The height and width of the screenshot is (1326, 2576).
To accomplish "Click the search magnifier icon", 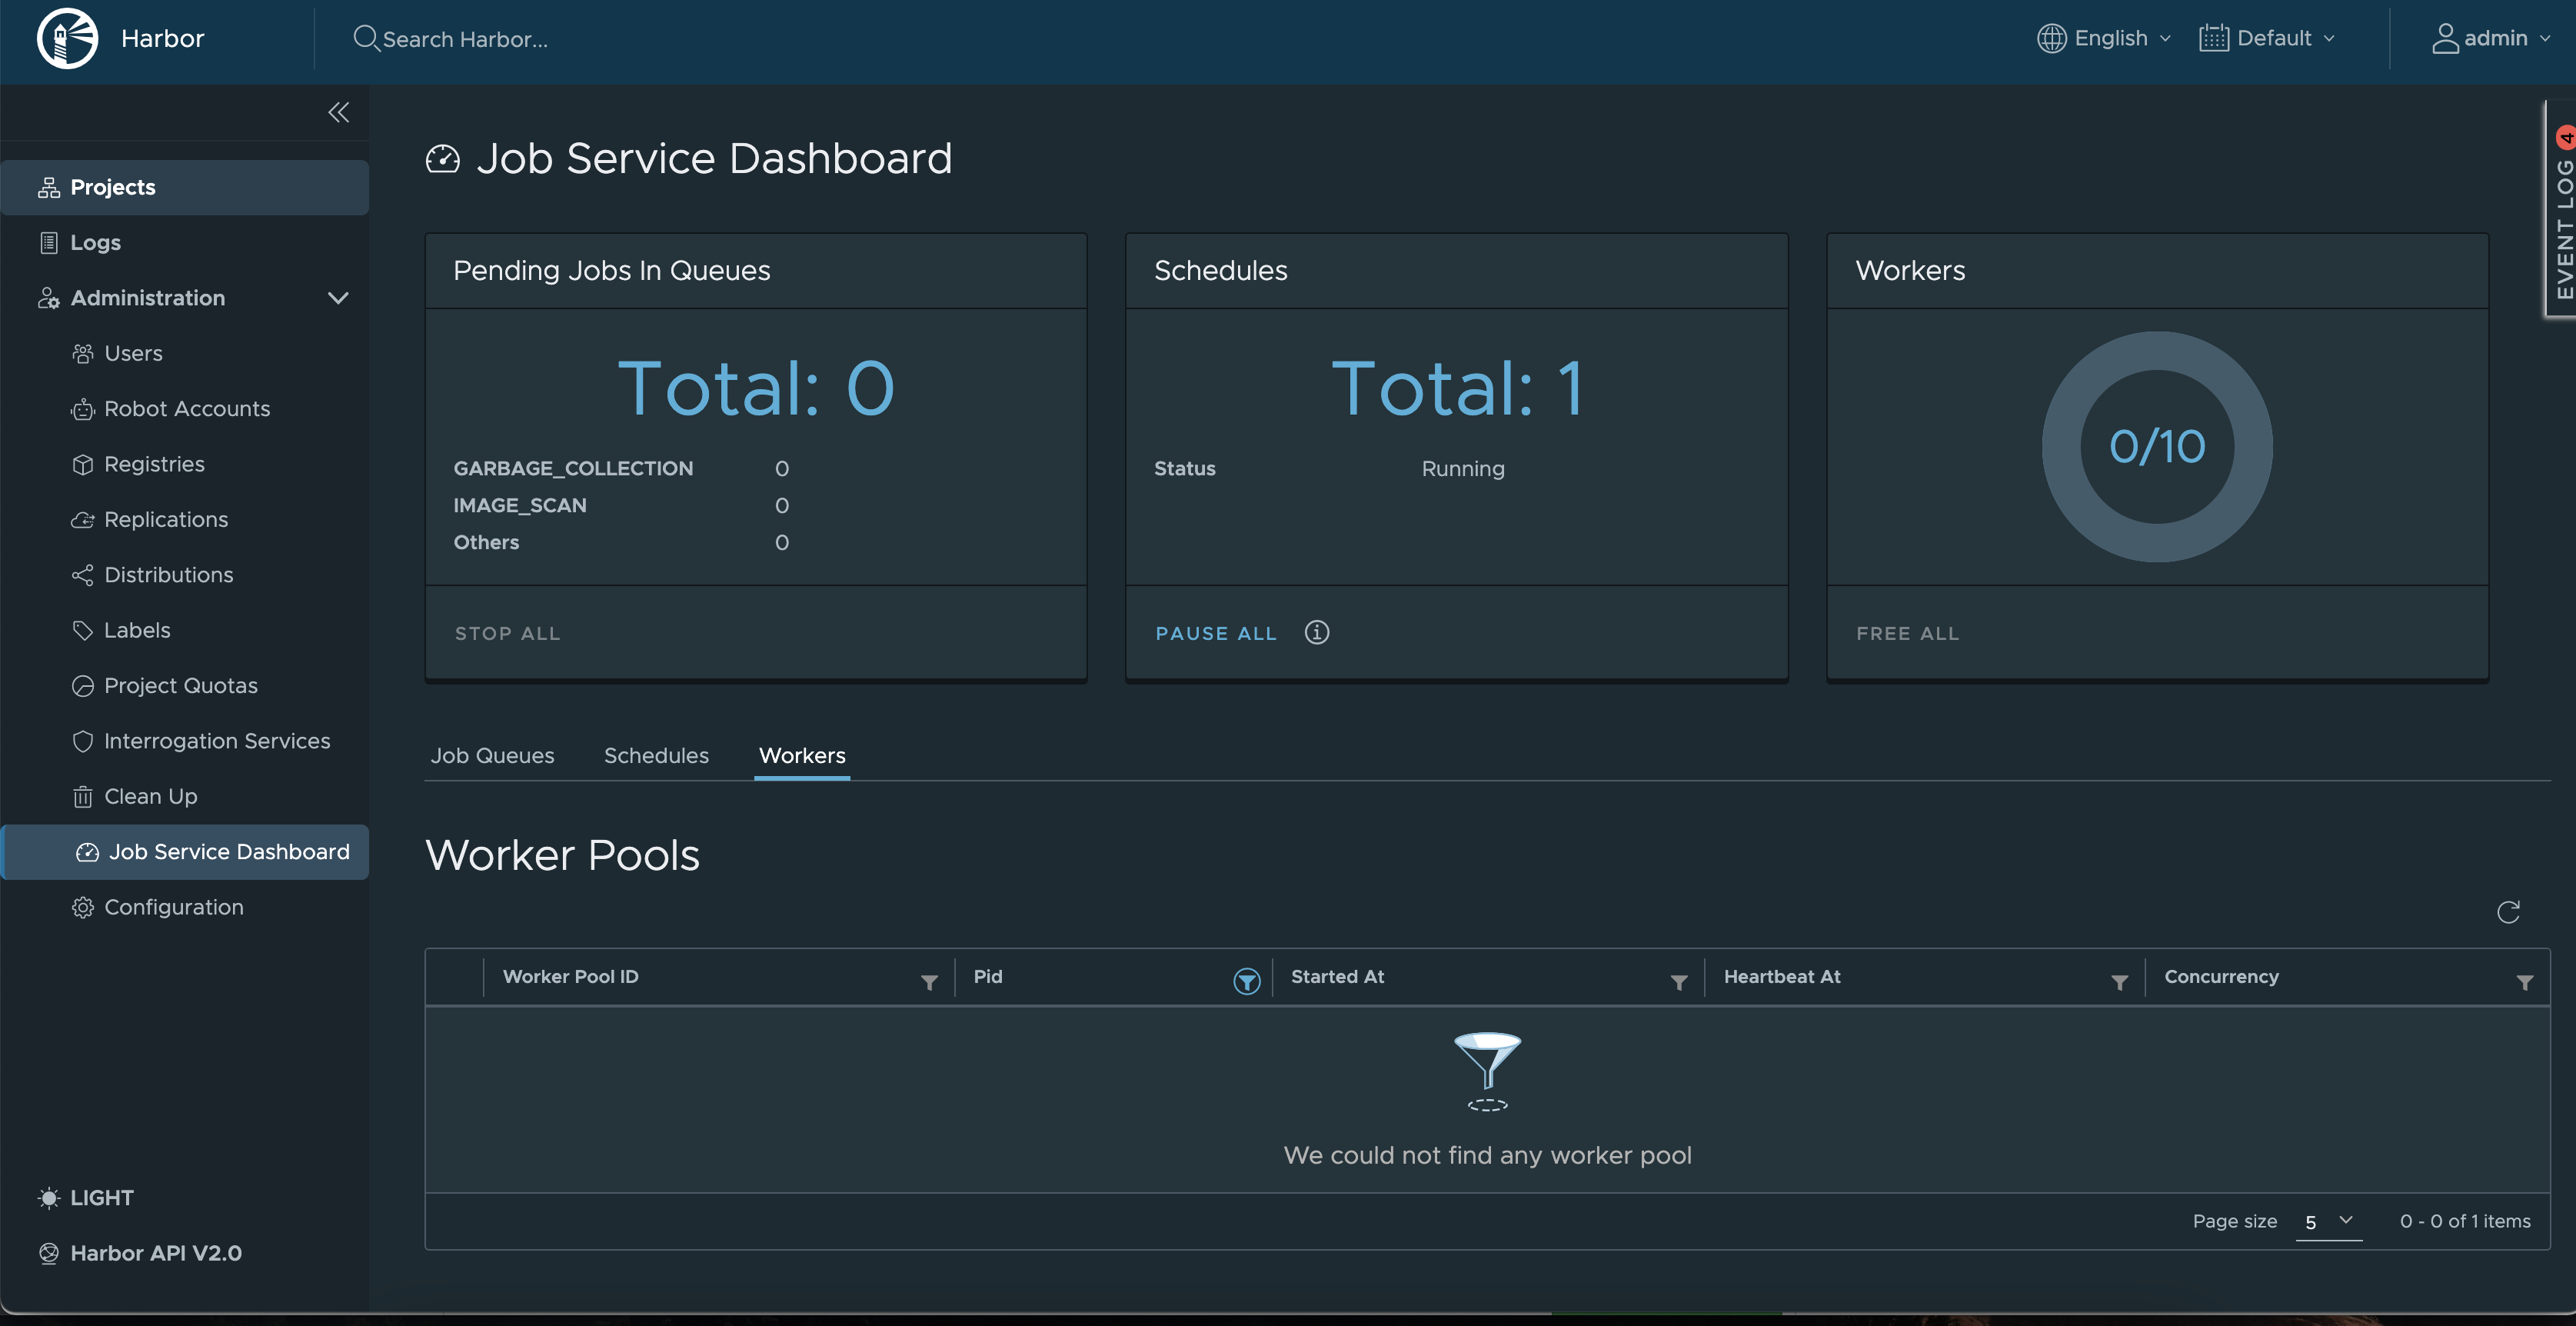I will [x=366, y=38].
